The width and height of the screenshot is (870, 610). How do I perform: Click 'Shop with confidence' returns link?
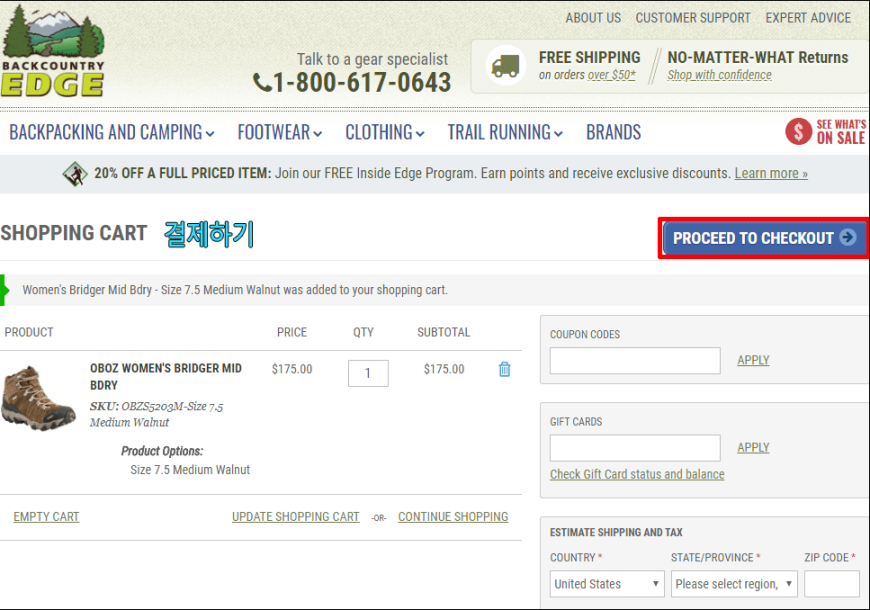click(719, 75)
